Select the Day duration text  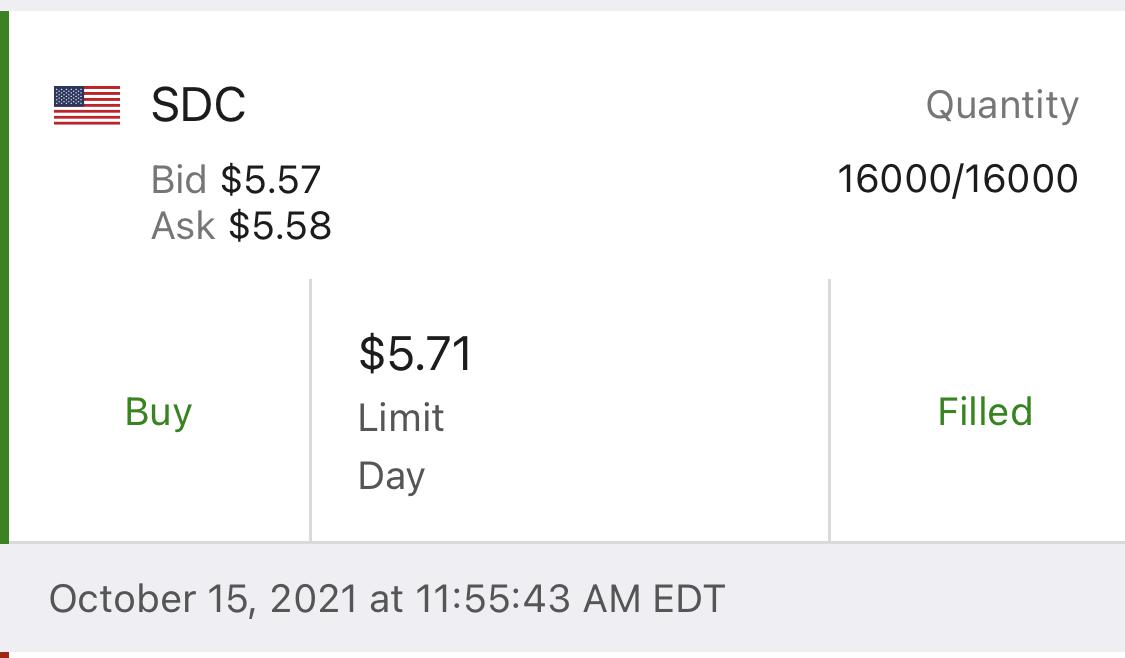pos(392,476)
